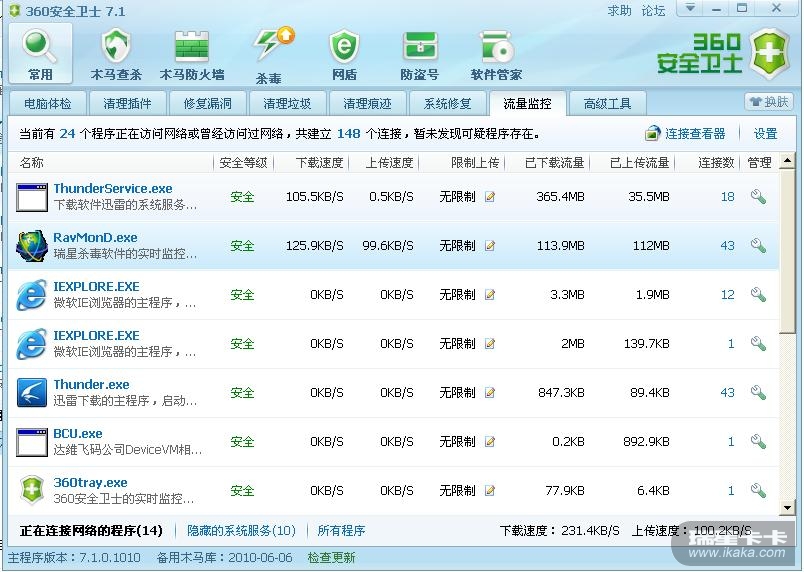This screenshot has height=572, width=804.
Task: Click the RavMonD.exe globe icon
Action: [32, 246]
